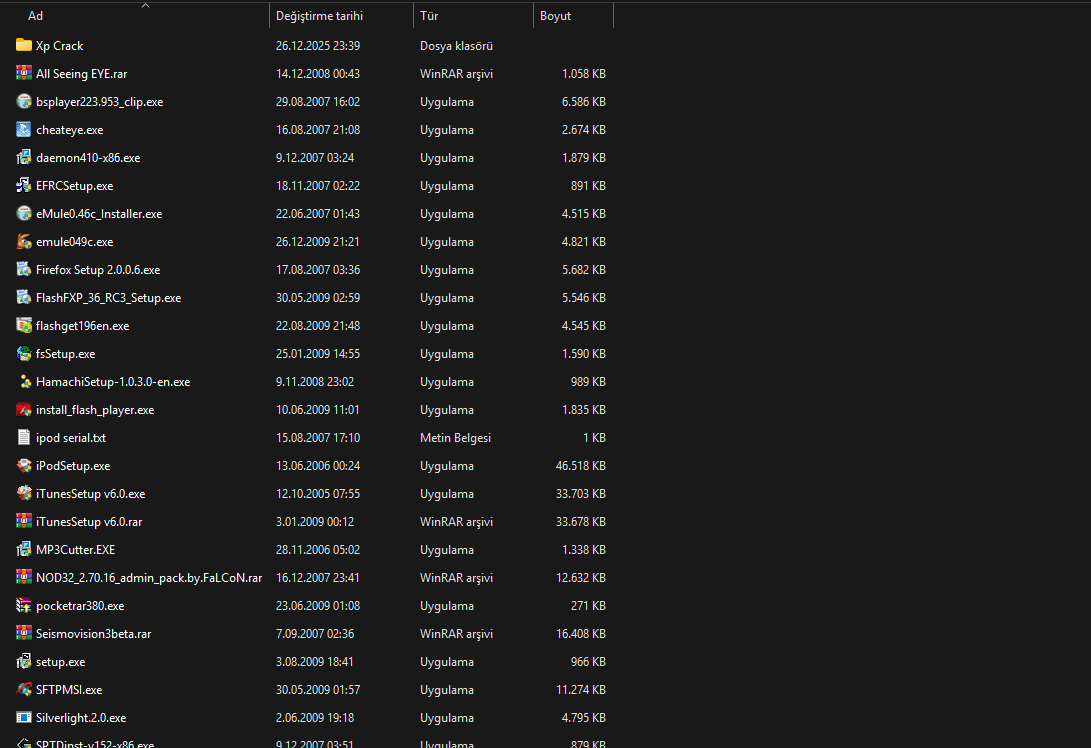1091x748 pixels.
Task: Select file name EFRCSetup.exe
Action: point(74,186)
